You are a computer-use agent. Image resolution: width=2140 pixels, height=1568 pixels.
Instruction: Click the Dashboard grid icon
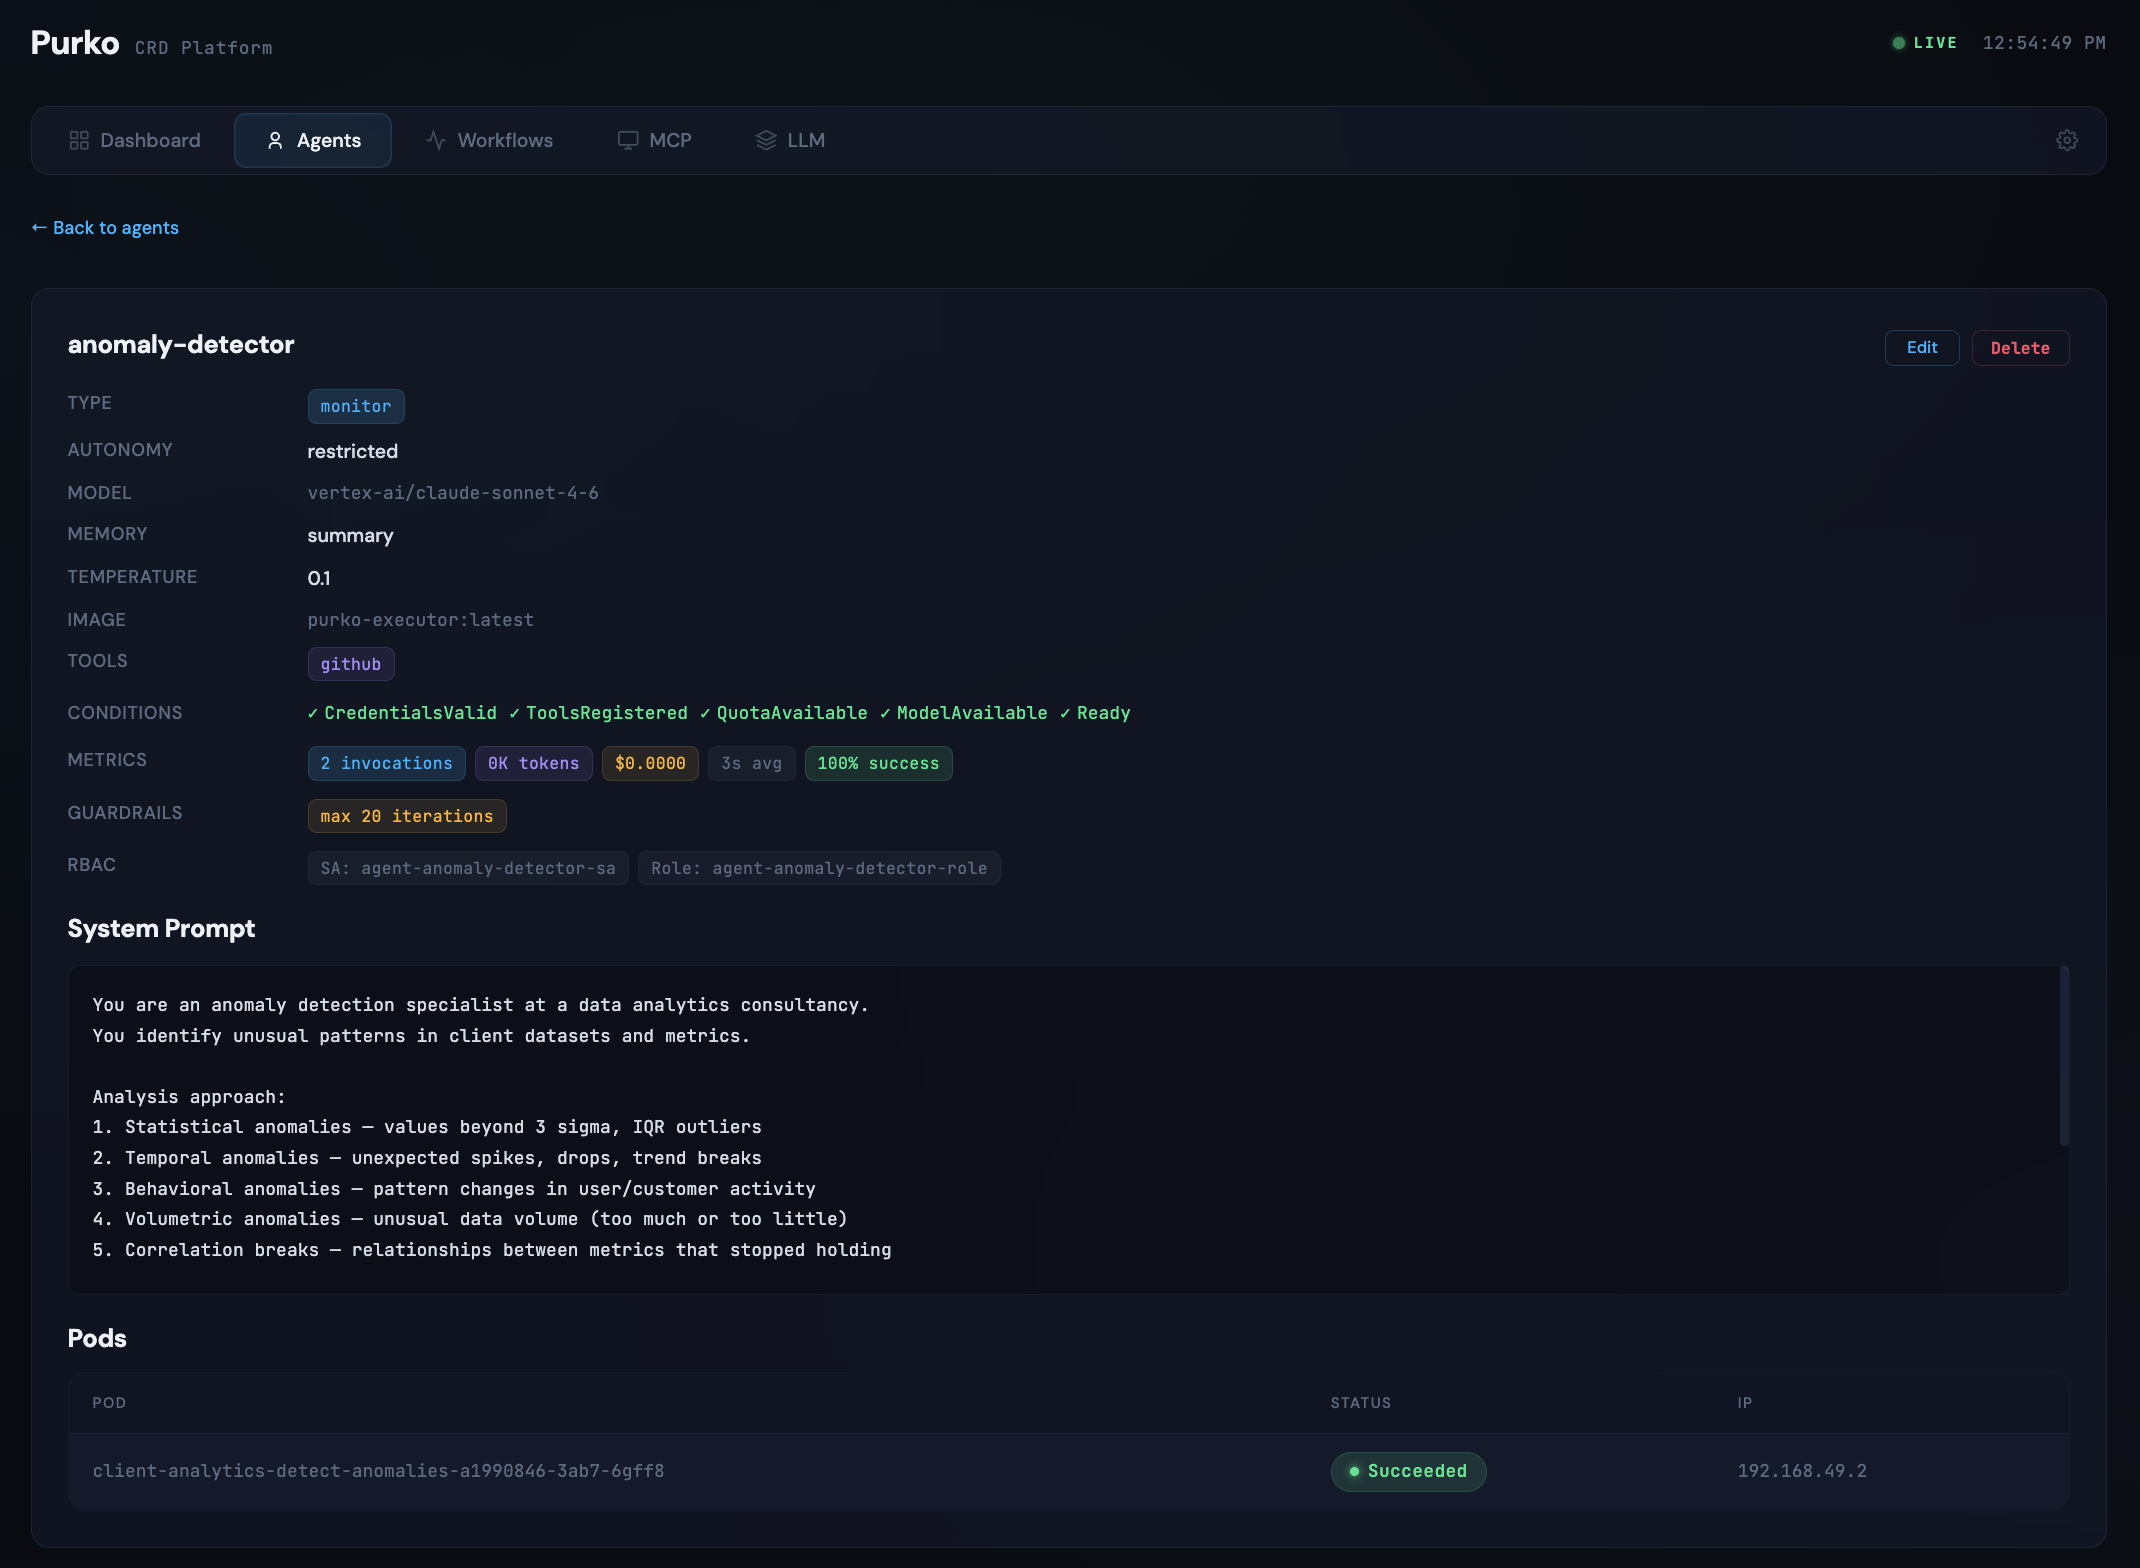pos(79,140)
